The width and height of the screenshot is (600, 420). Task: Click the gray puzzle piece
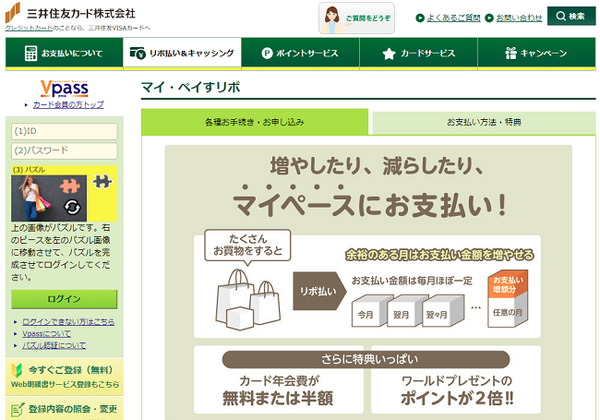click(102, 181)
